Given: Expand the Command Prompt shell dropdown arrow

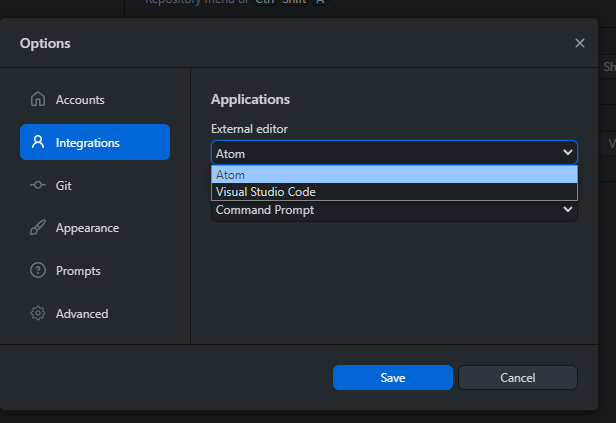Looking at the screenshot, I should (568, 210).
